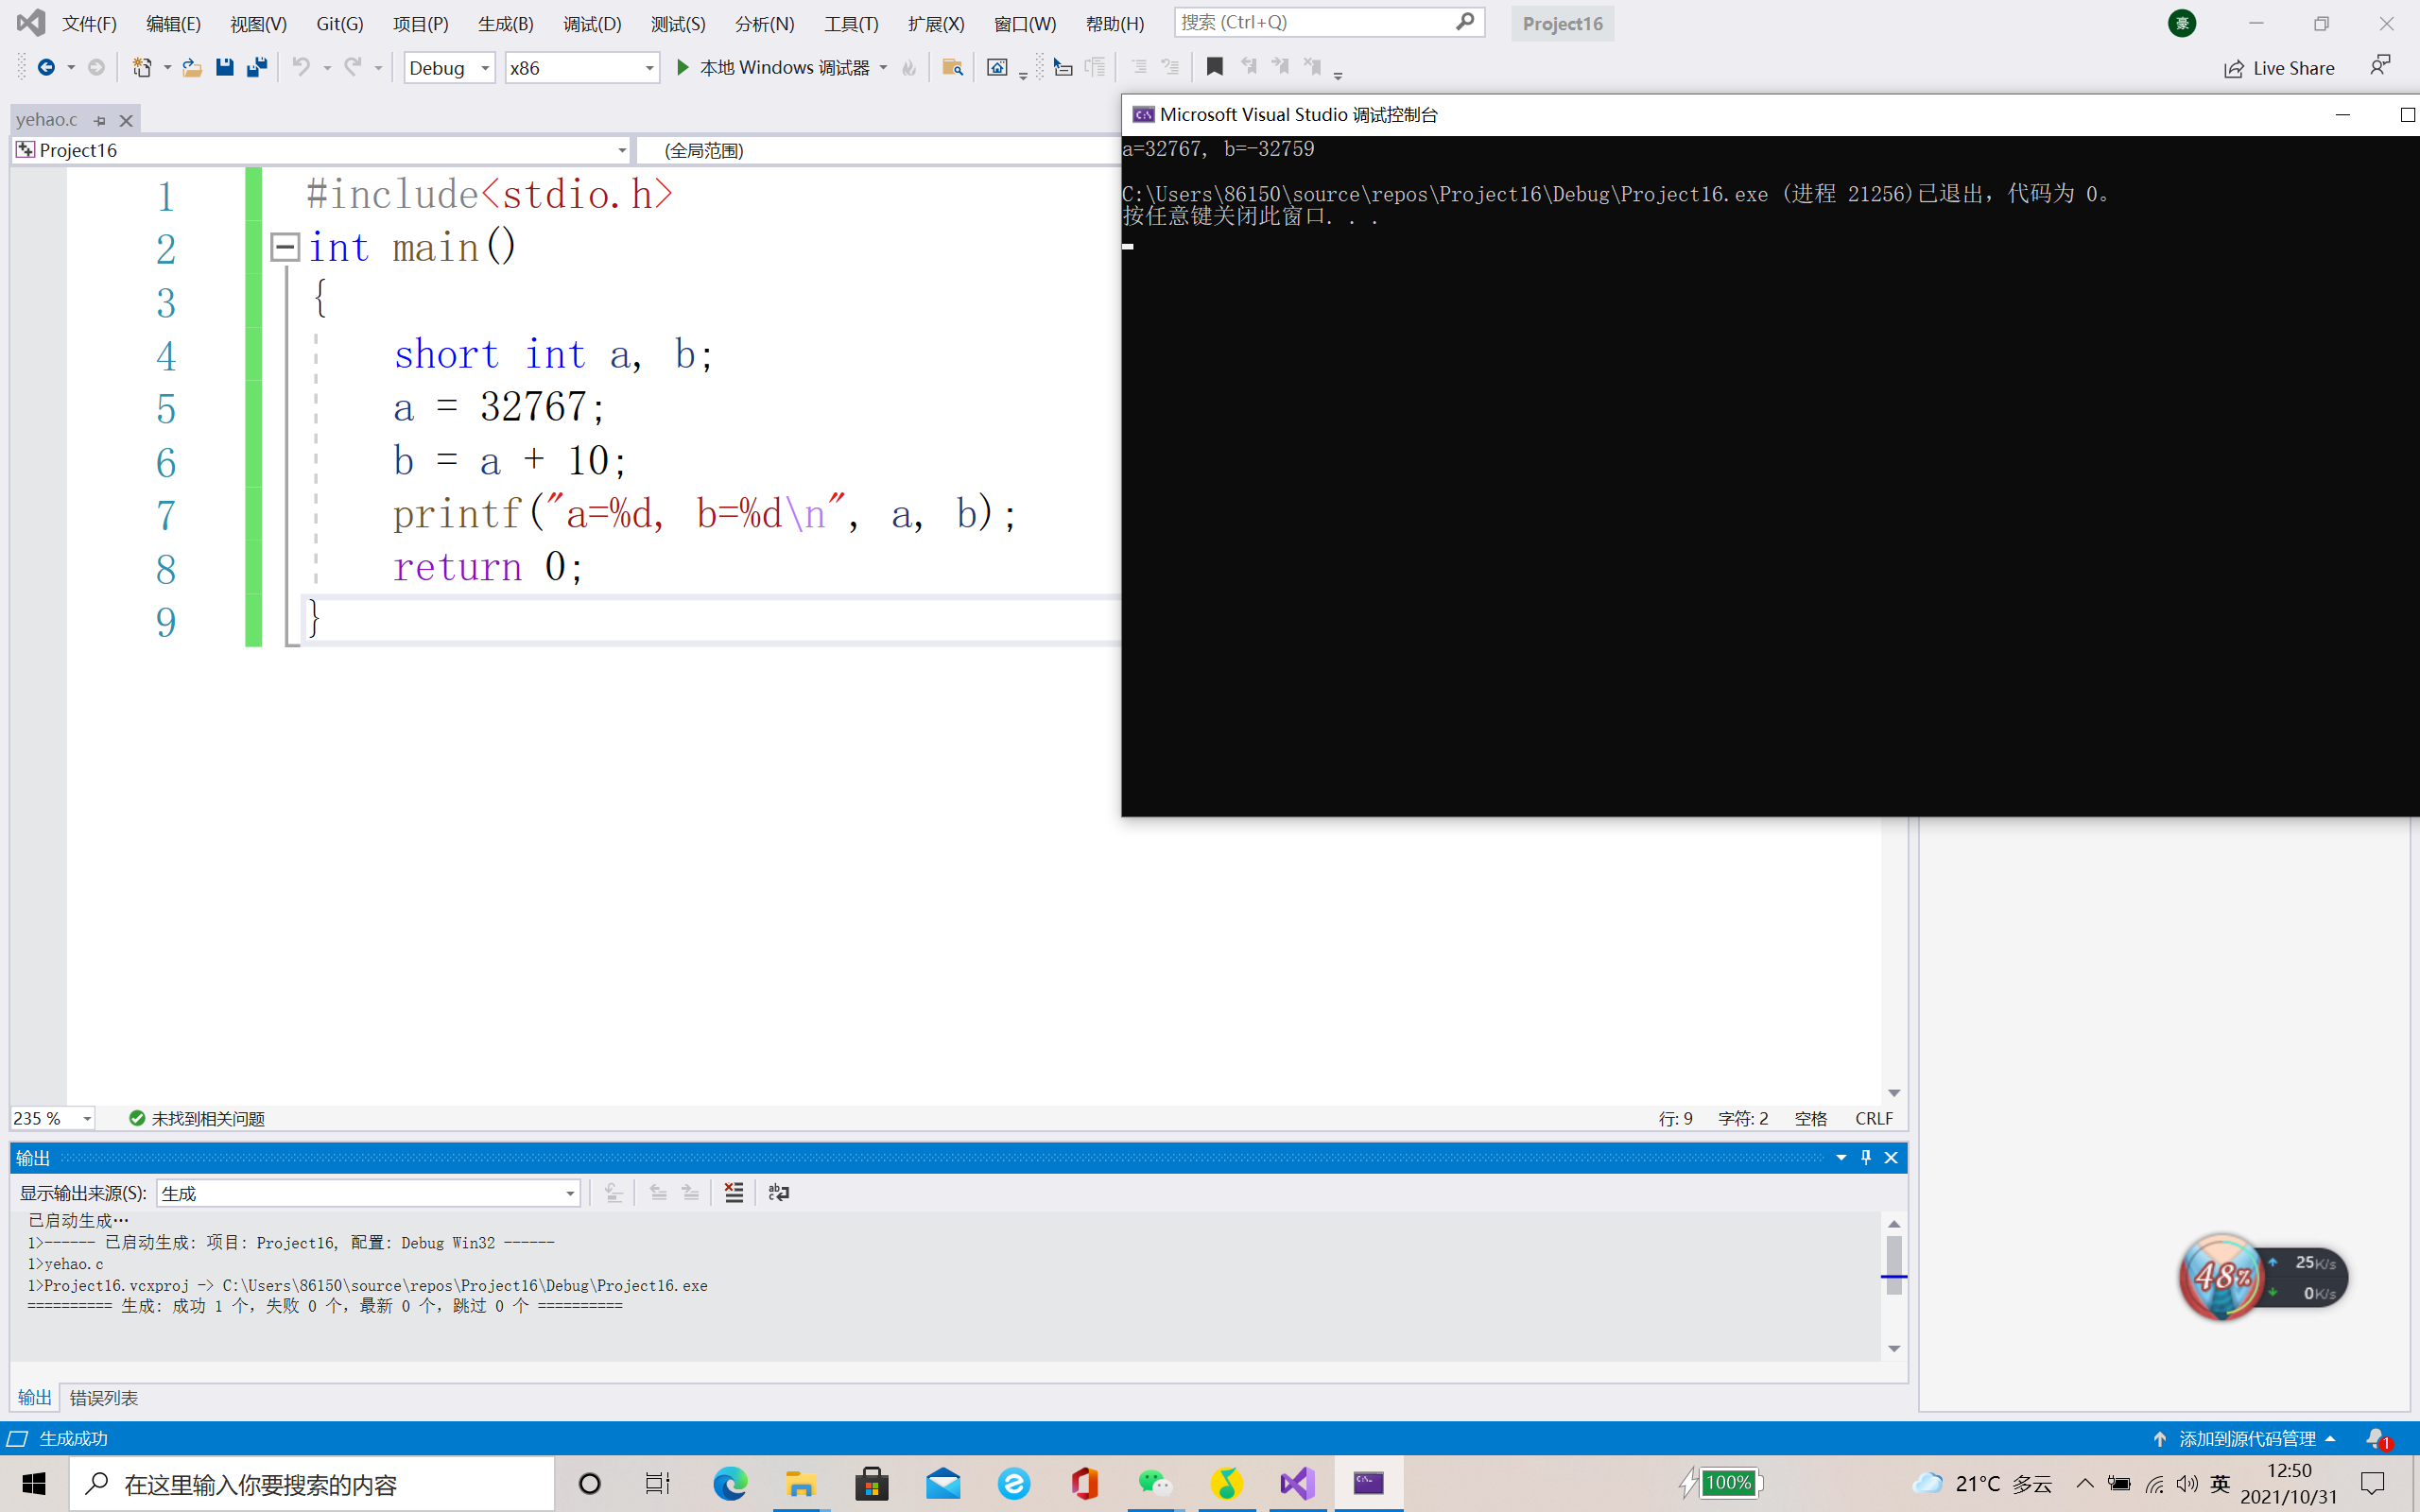
Task: Toggle word wrap in output panel
Action: pyautogui.click(x=778, y=1192)
